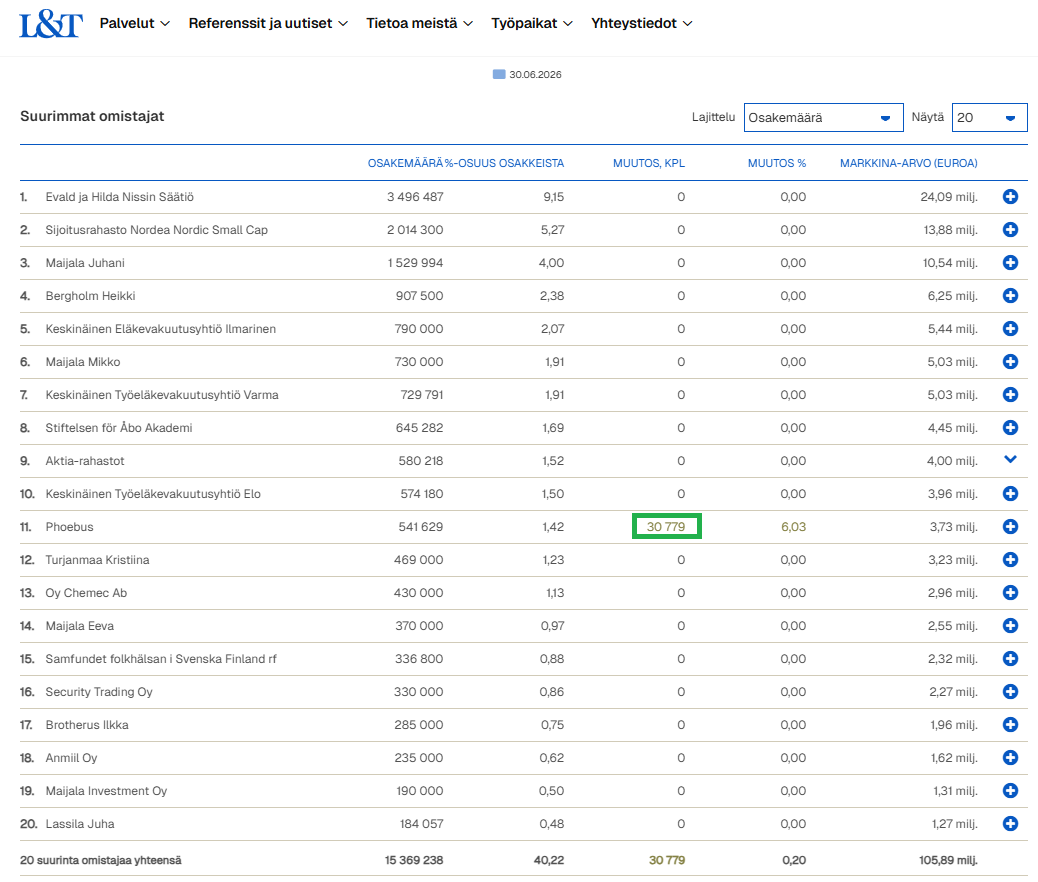Click plus icon for Lassila Juha
Image resolution: width=1038 pixels, height=882 pixels.
[1010, 824]
